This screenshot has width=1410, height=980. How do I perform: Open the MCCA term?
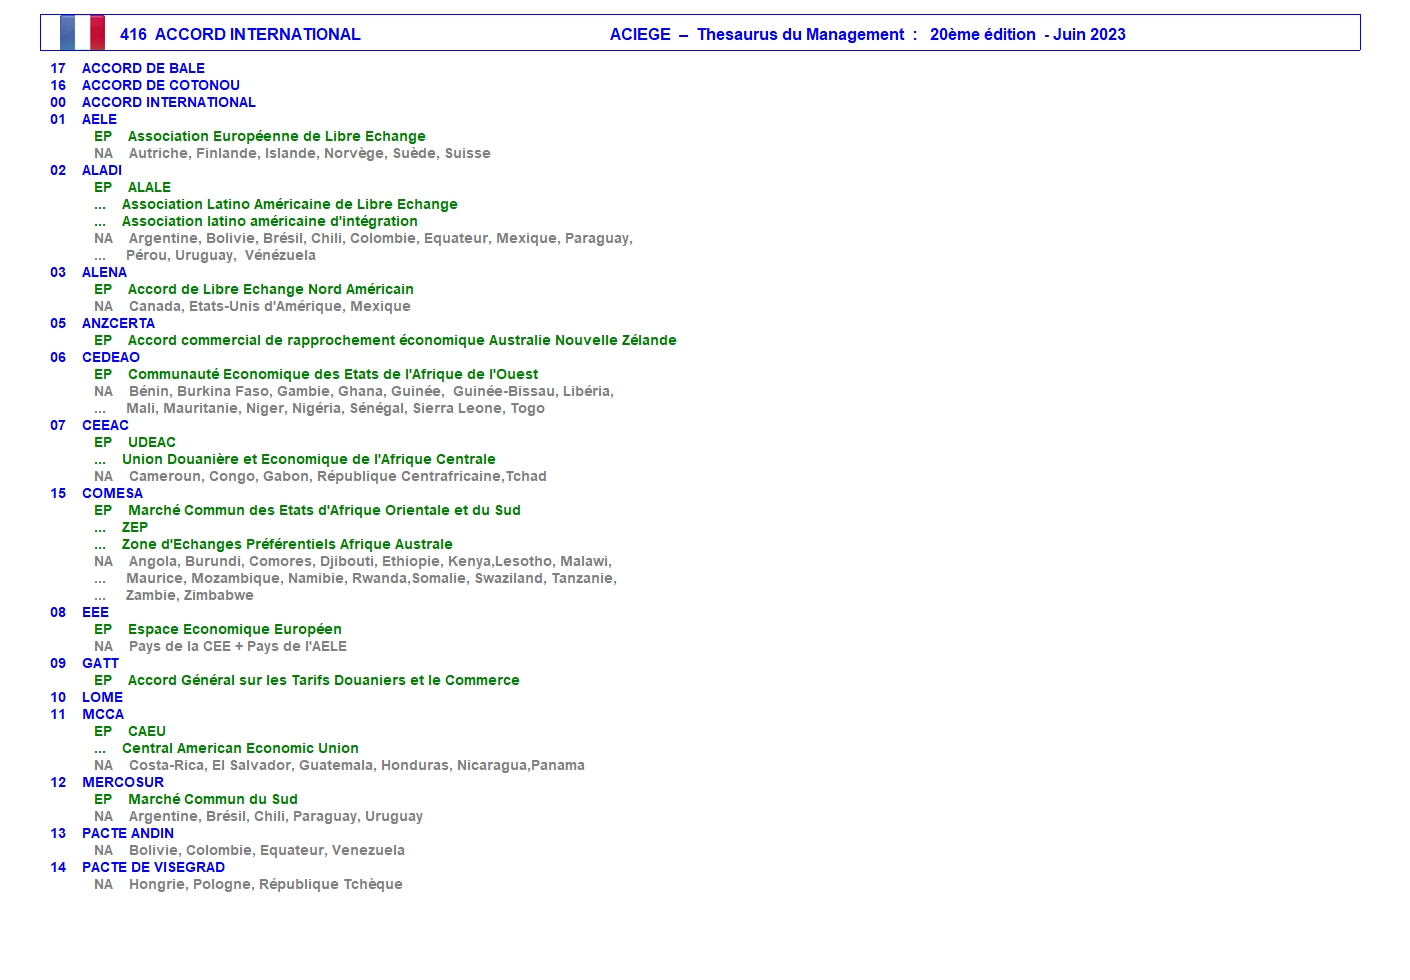103,714
